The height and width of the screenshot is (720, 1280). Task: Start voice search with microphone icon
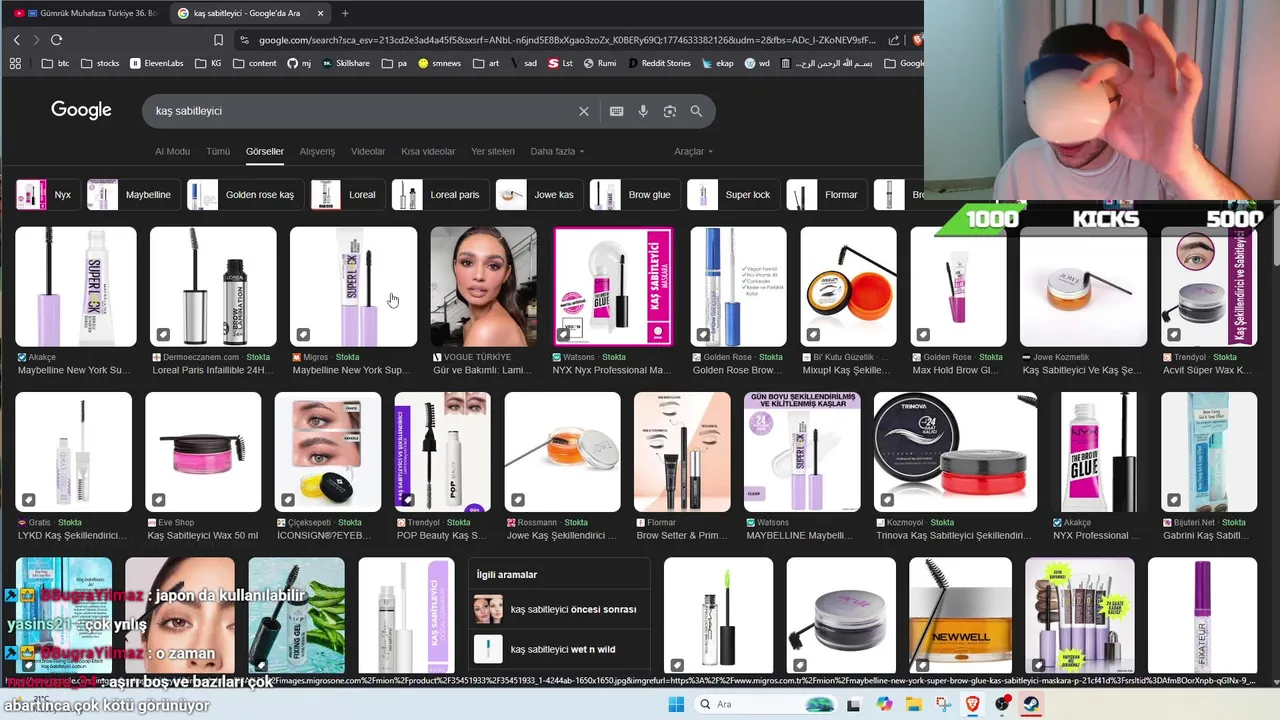point(643,111)
